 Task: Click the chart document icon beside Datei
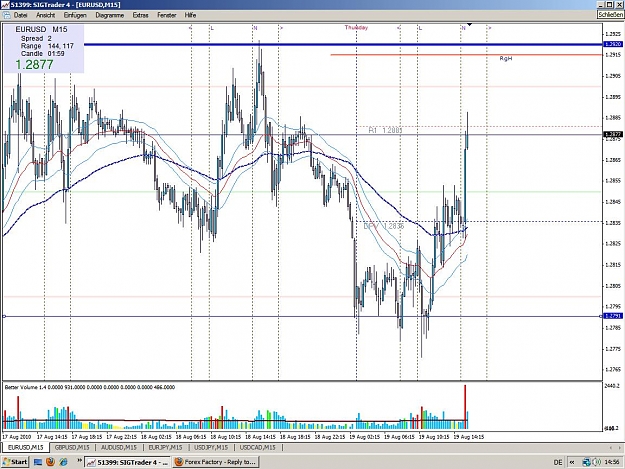6,15
